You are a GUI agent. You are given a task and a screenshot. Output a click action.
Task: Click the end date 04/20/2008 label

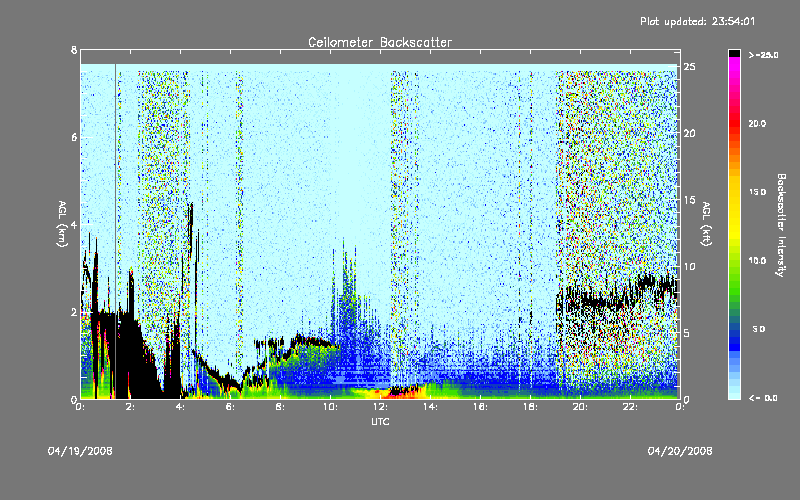click(680, 451)
